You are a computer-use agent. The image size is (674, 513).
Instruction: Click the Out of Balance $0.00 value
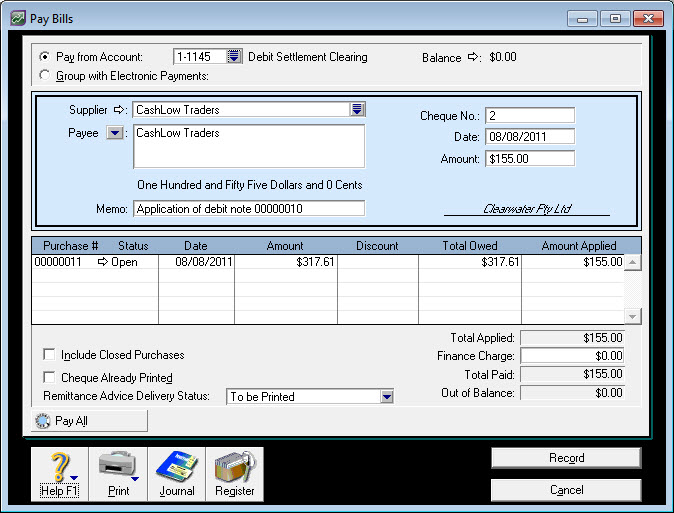(572, 393)
